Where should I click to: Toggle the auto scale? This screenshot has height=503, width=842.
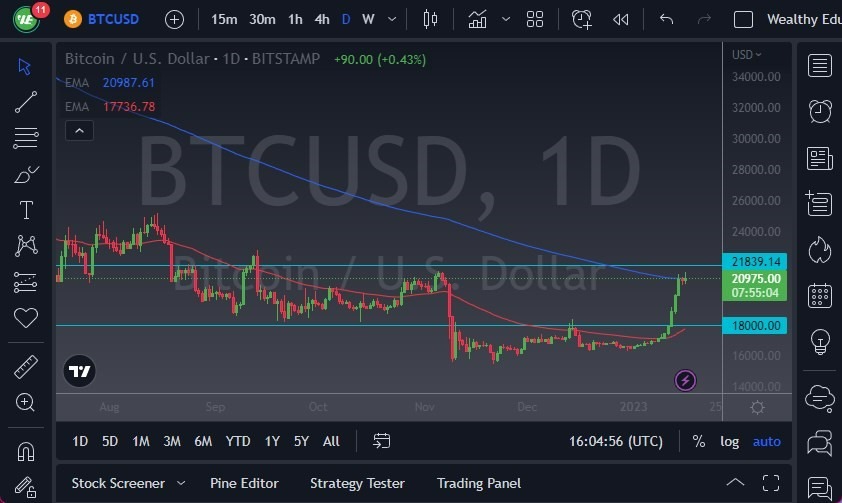coord(767,441)
